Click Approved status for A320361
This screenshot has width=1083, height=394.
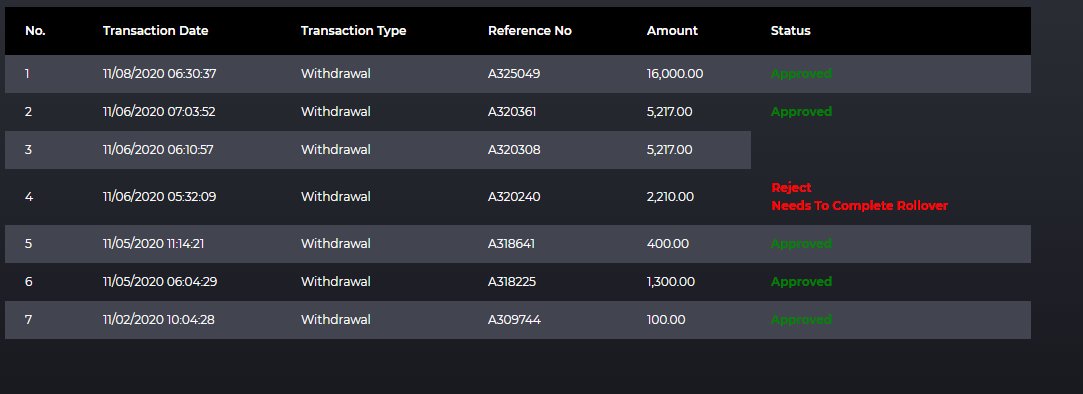[x=801, y=112]
